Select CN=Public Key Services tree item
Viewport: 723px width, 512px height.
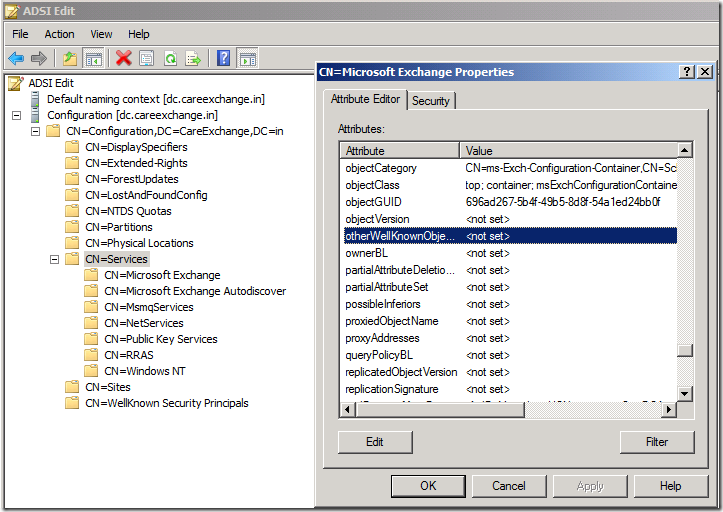[x=160, y=339]
